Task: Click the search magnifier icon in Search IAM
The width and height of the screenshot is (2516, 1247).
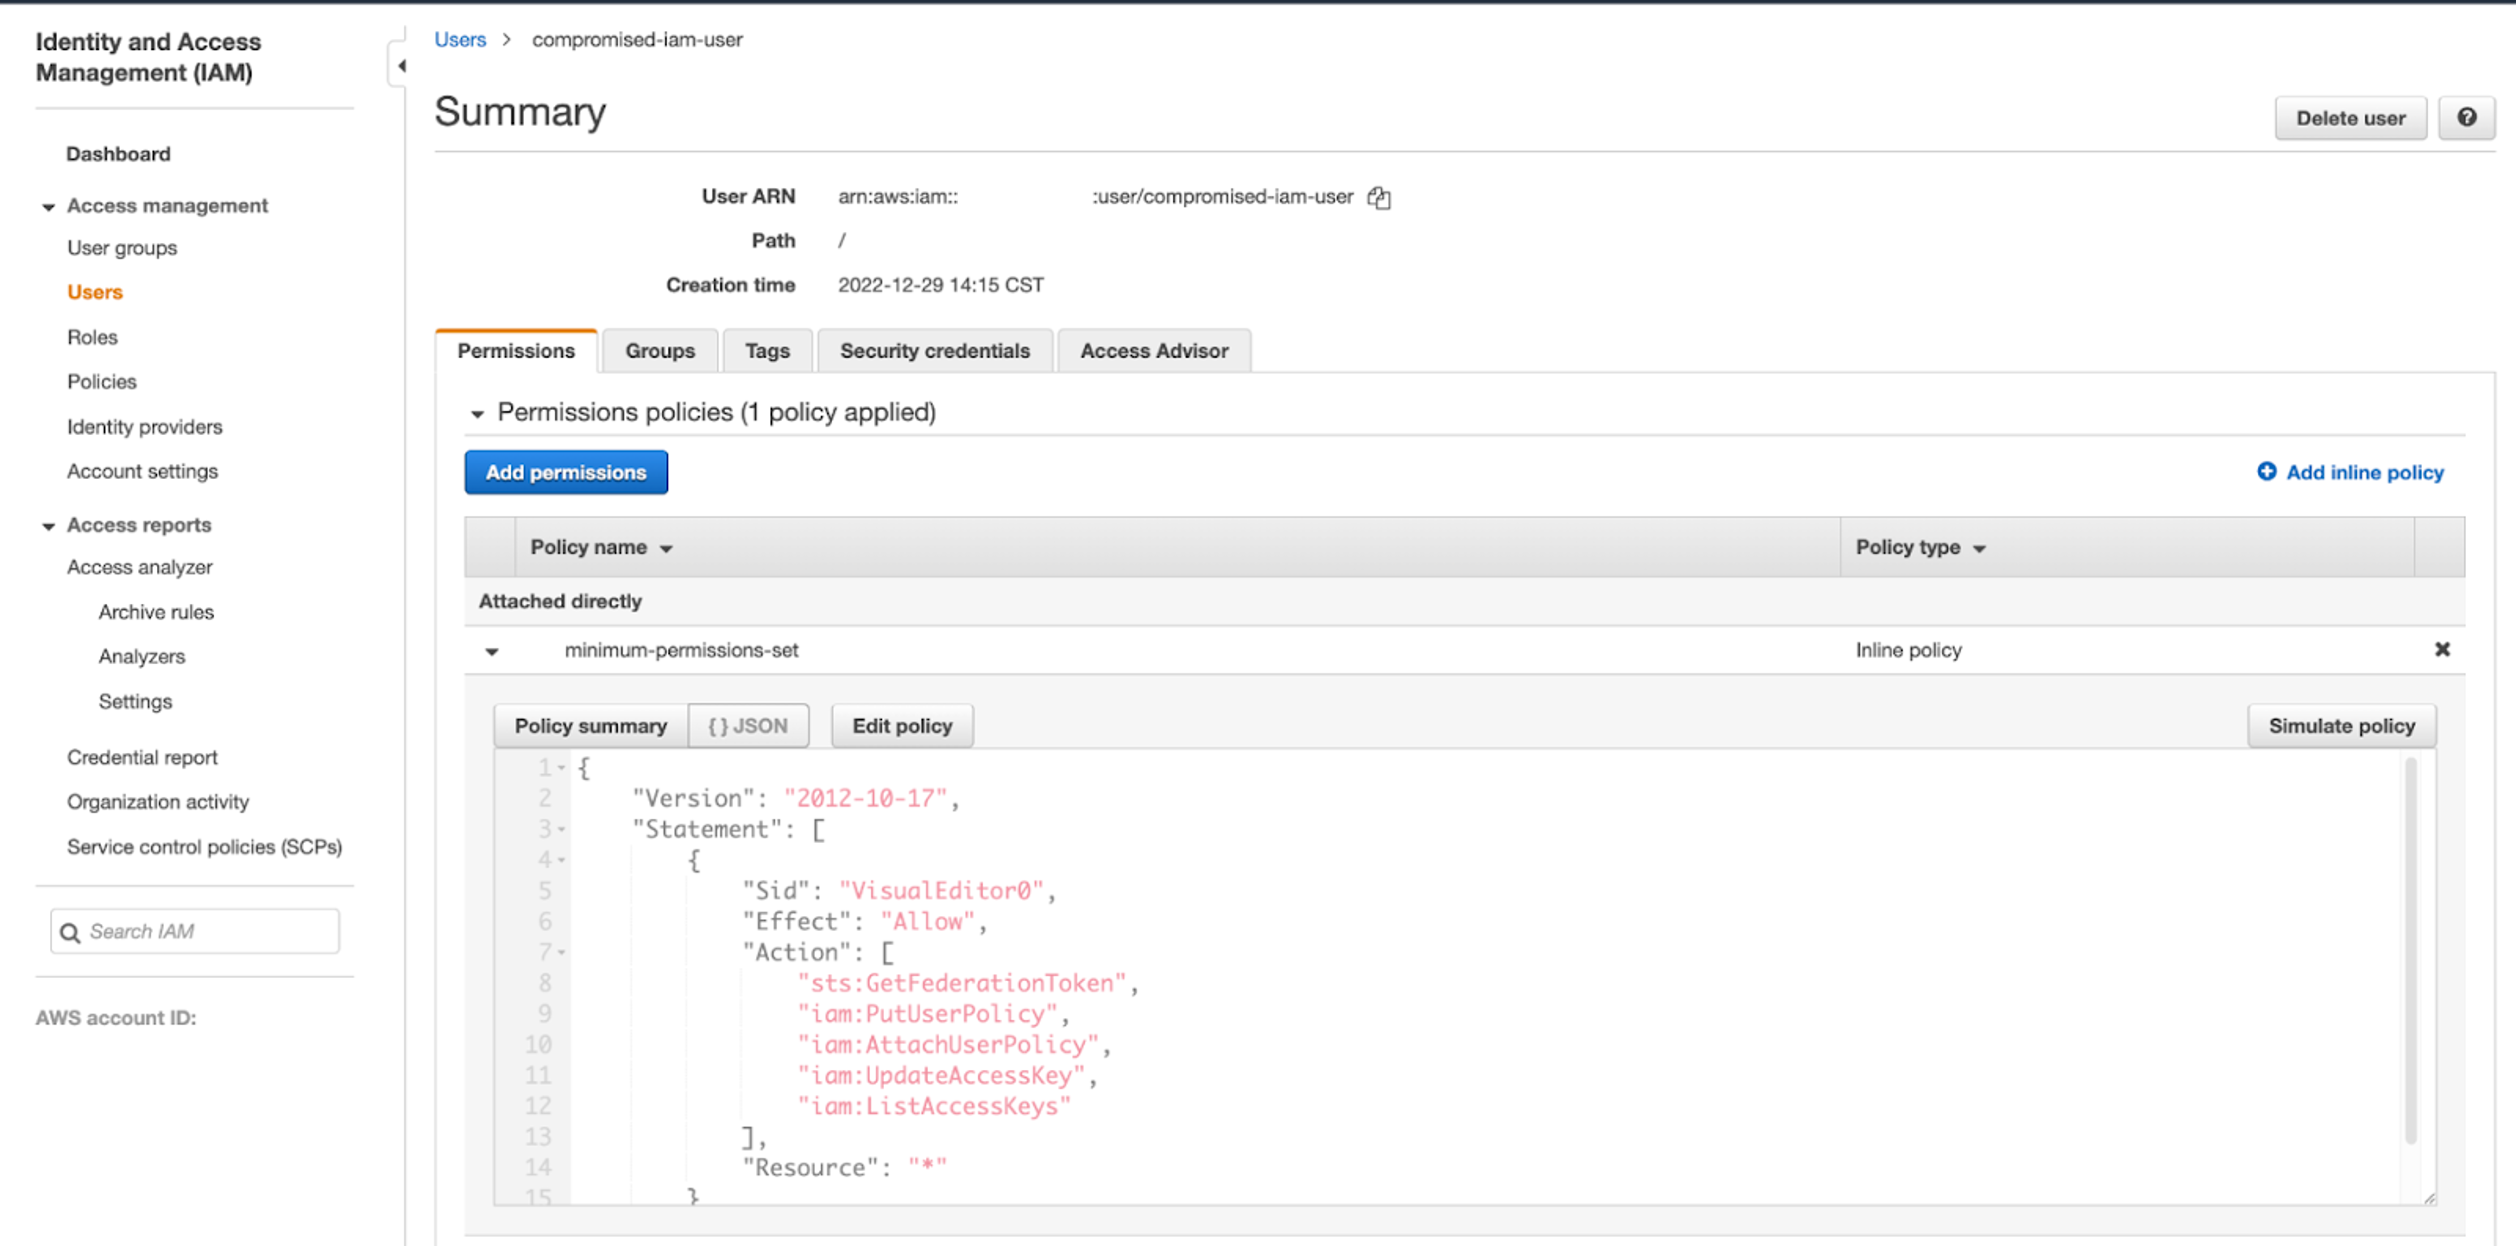Action: pos(69,932)
